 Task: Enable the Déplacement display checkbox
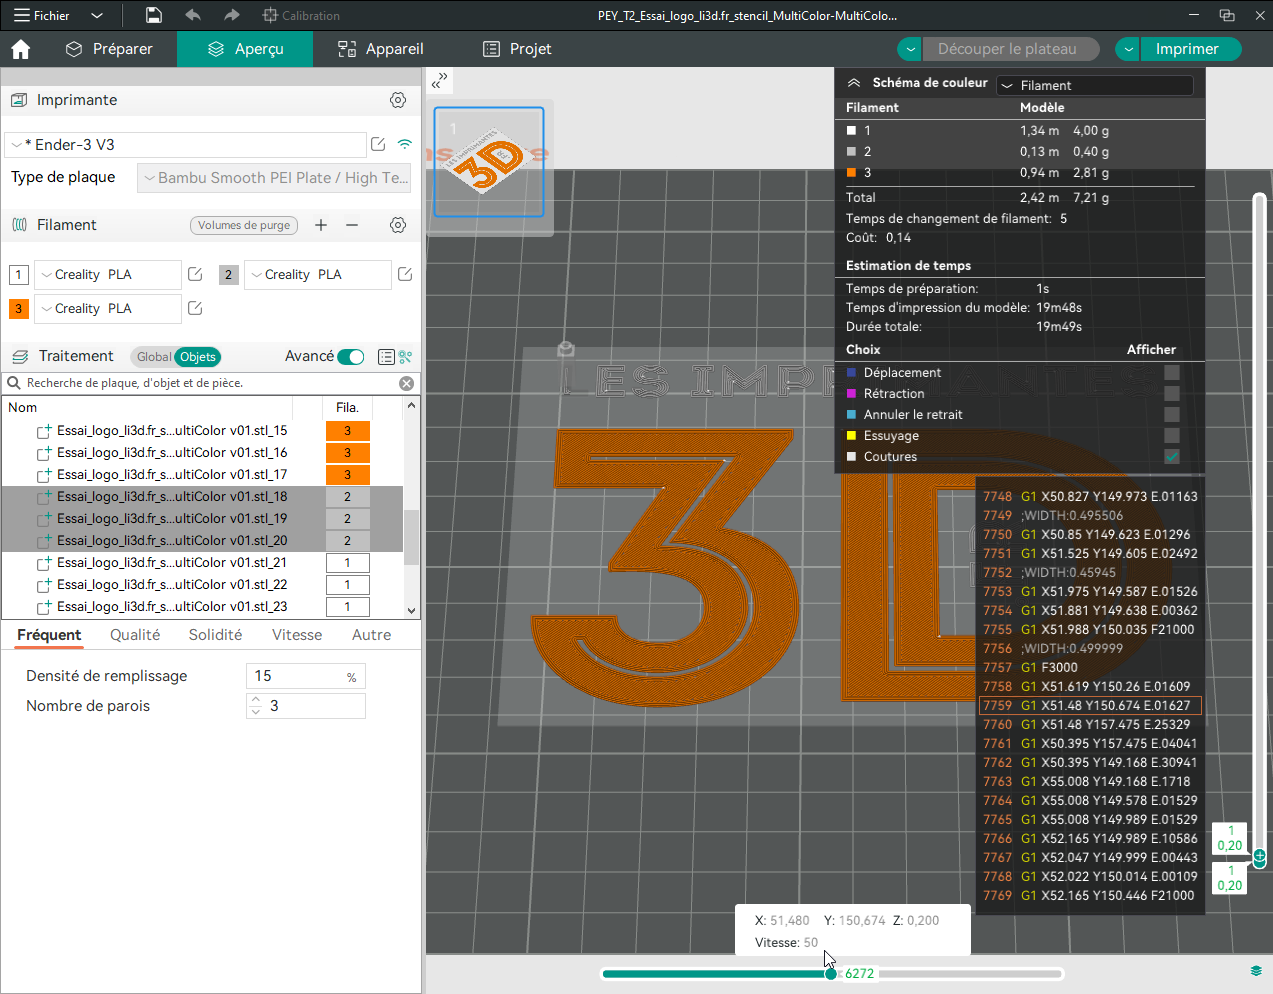pos(1172,373)
